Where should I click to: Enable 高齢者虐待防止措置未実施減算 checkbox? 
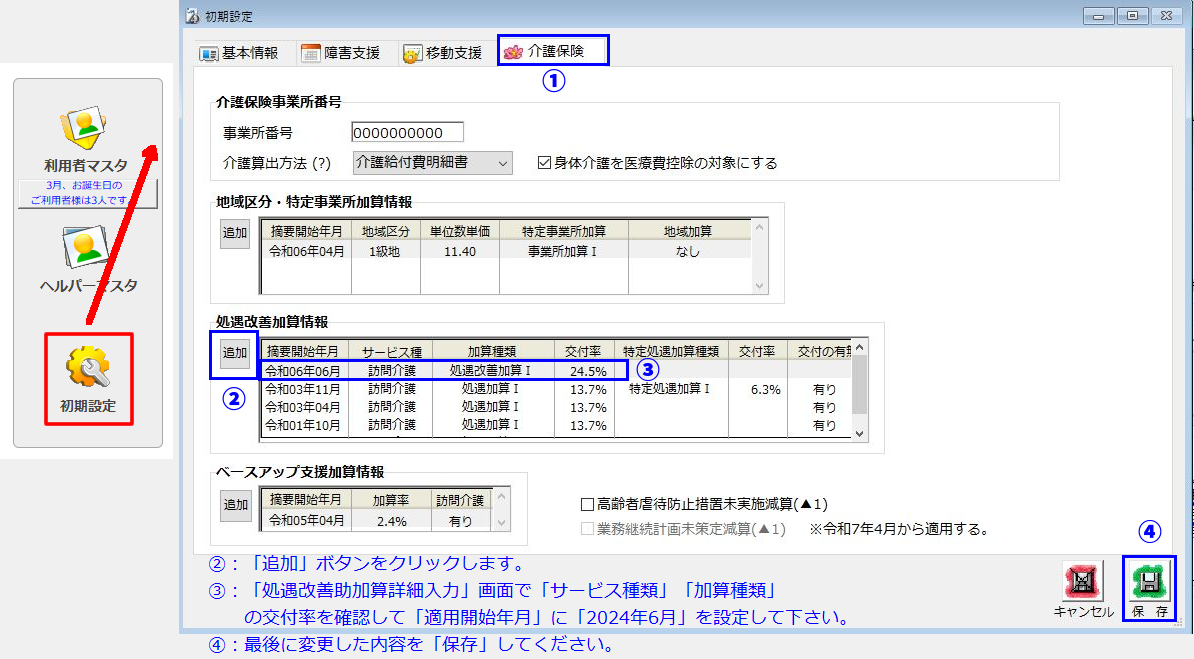[x=587, y=504]
